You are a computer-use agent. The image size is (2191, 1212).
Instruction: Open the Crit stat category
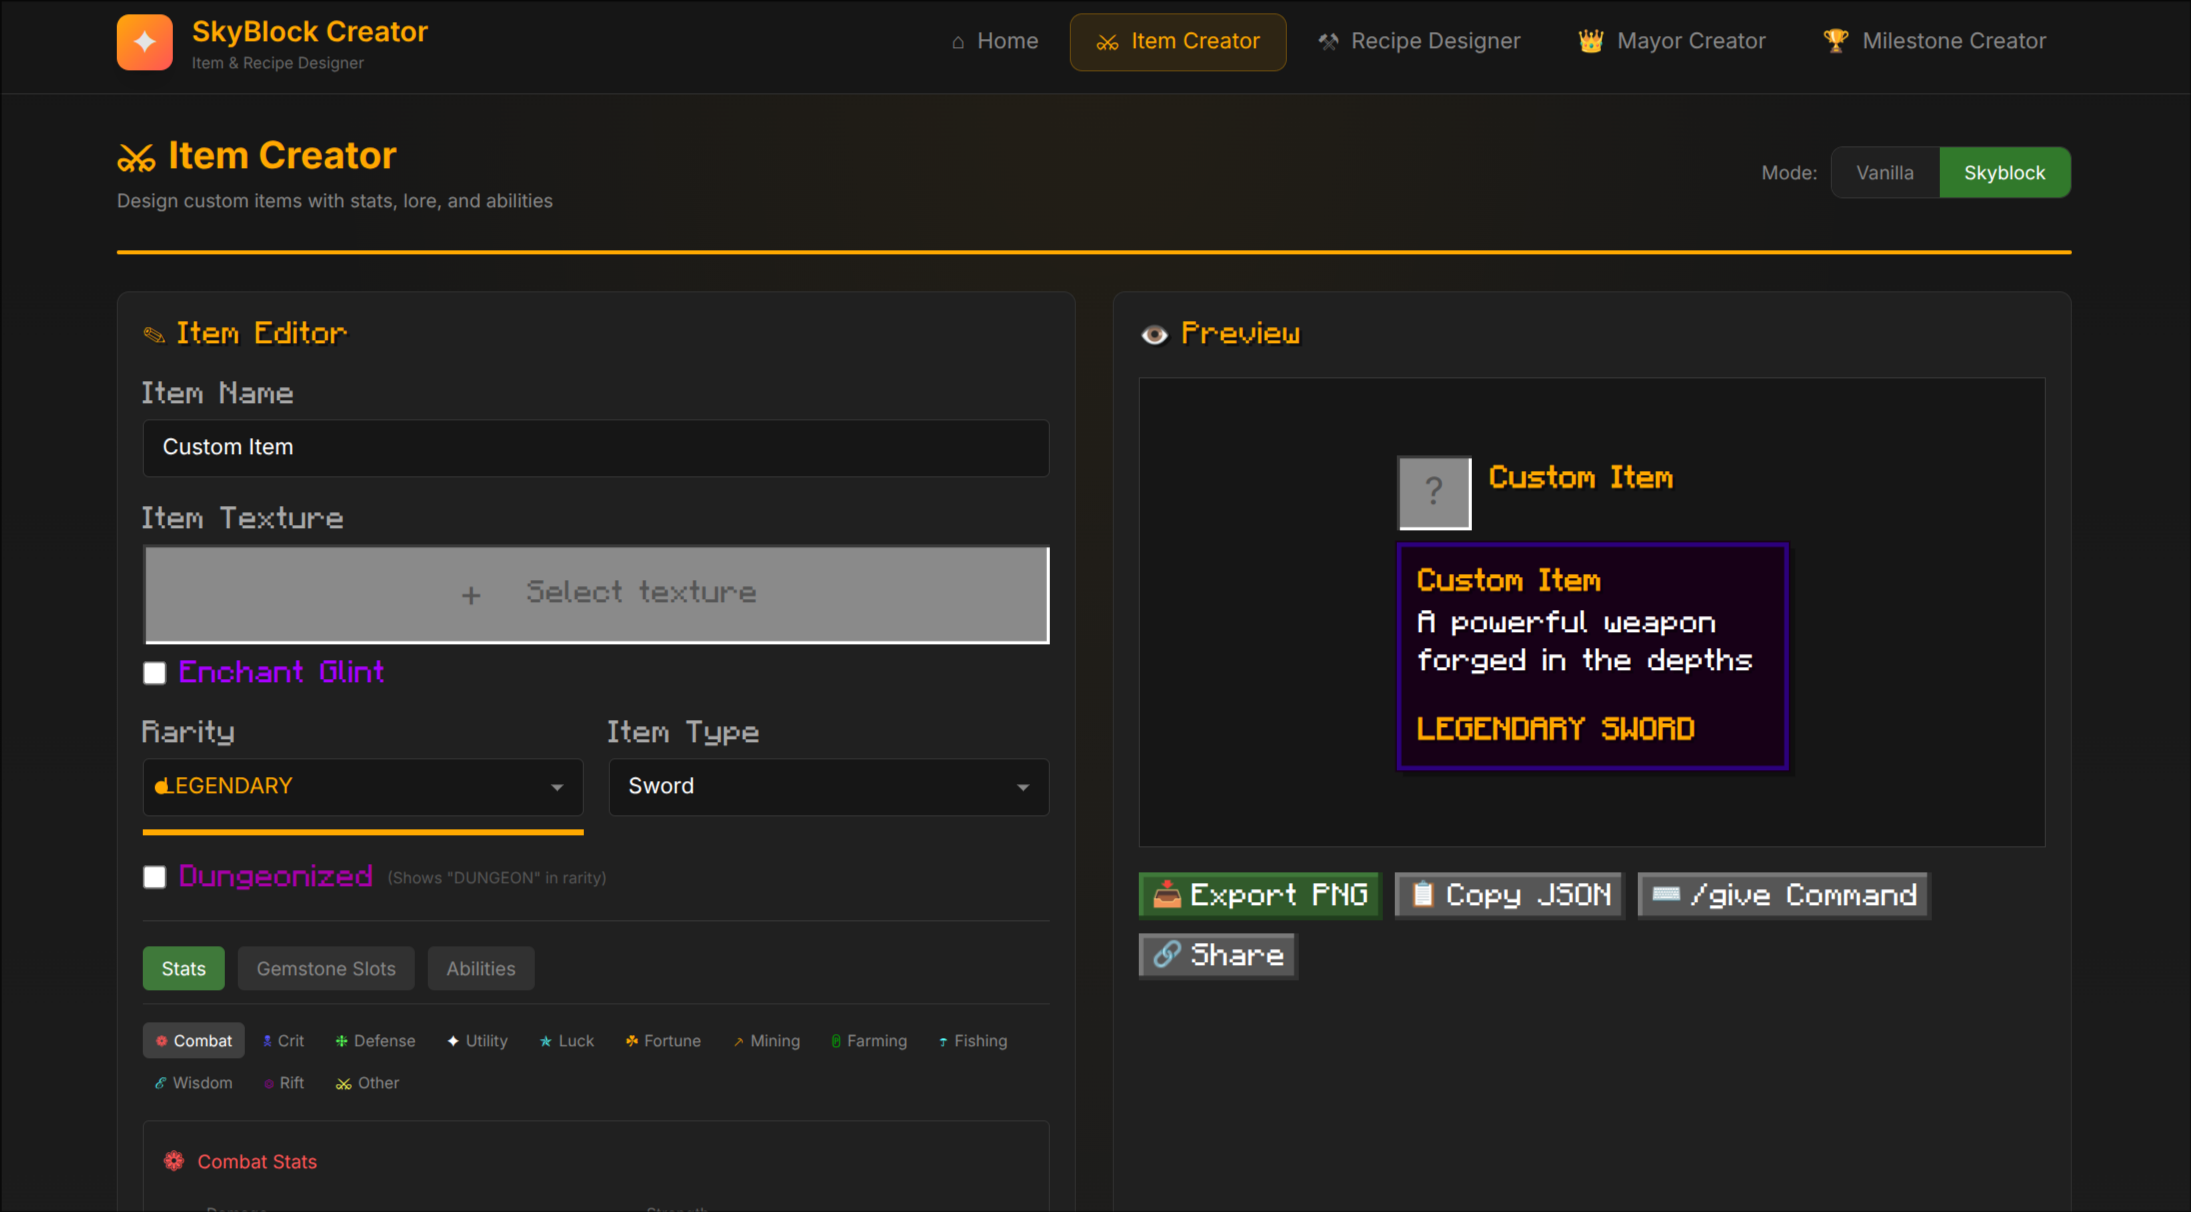[x=283, y=1041]
